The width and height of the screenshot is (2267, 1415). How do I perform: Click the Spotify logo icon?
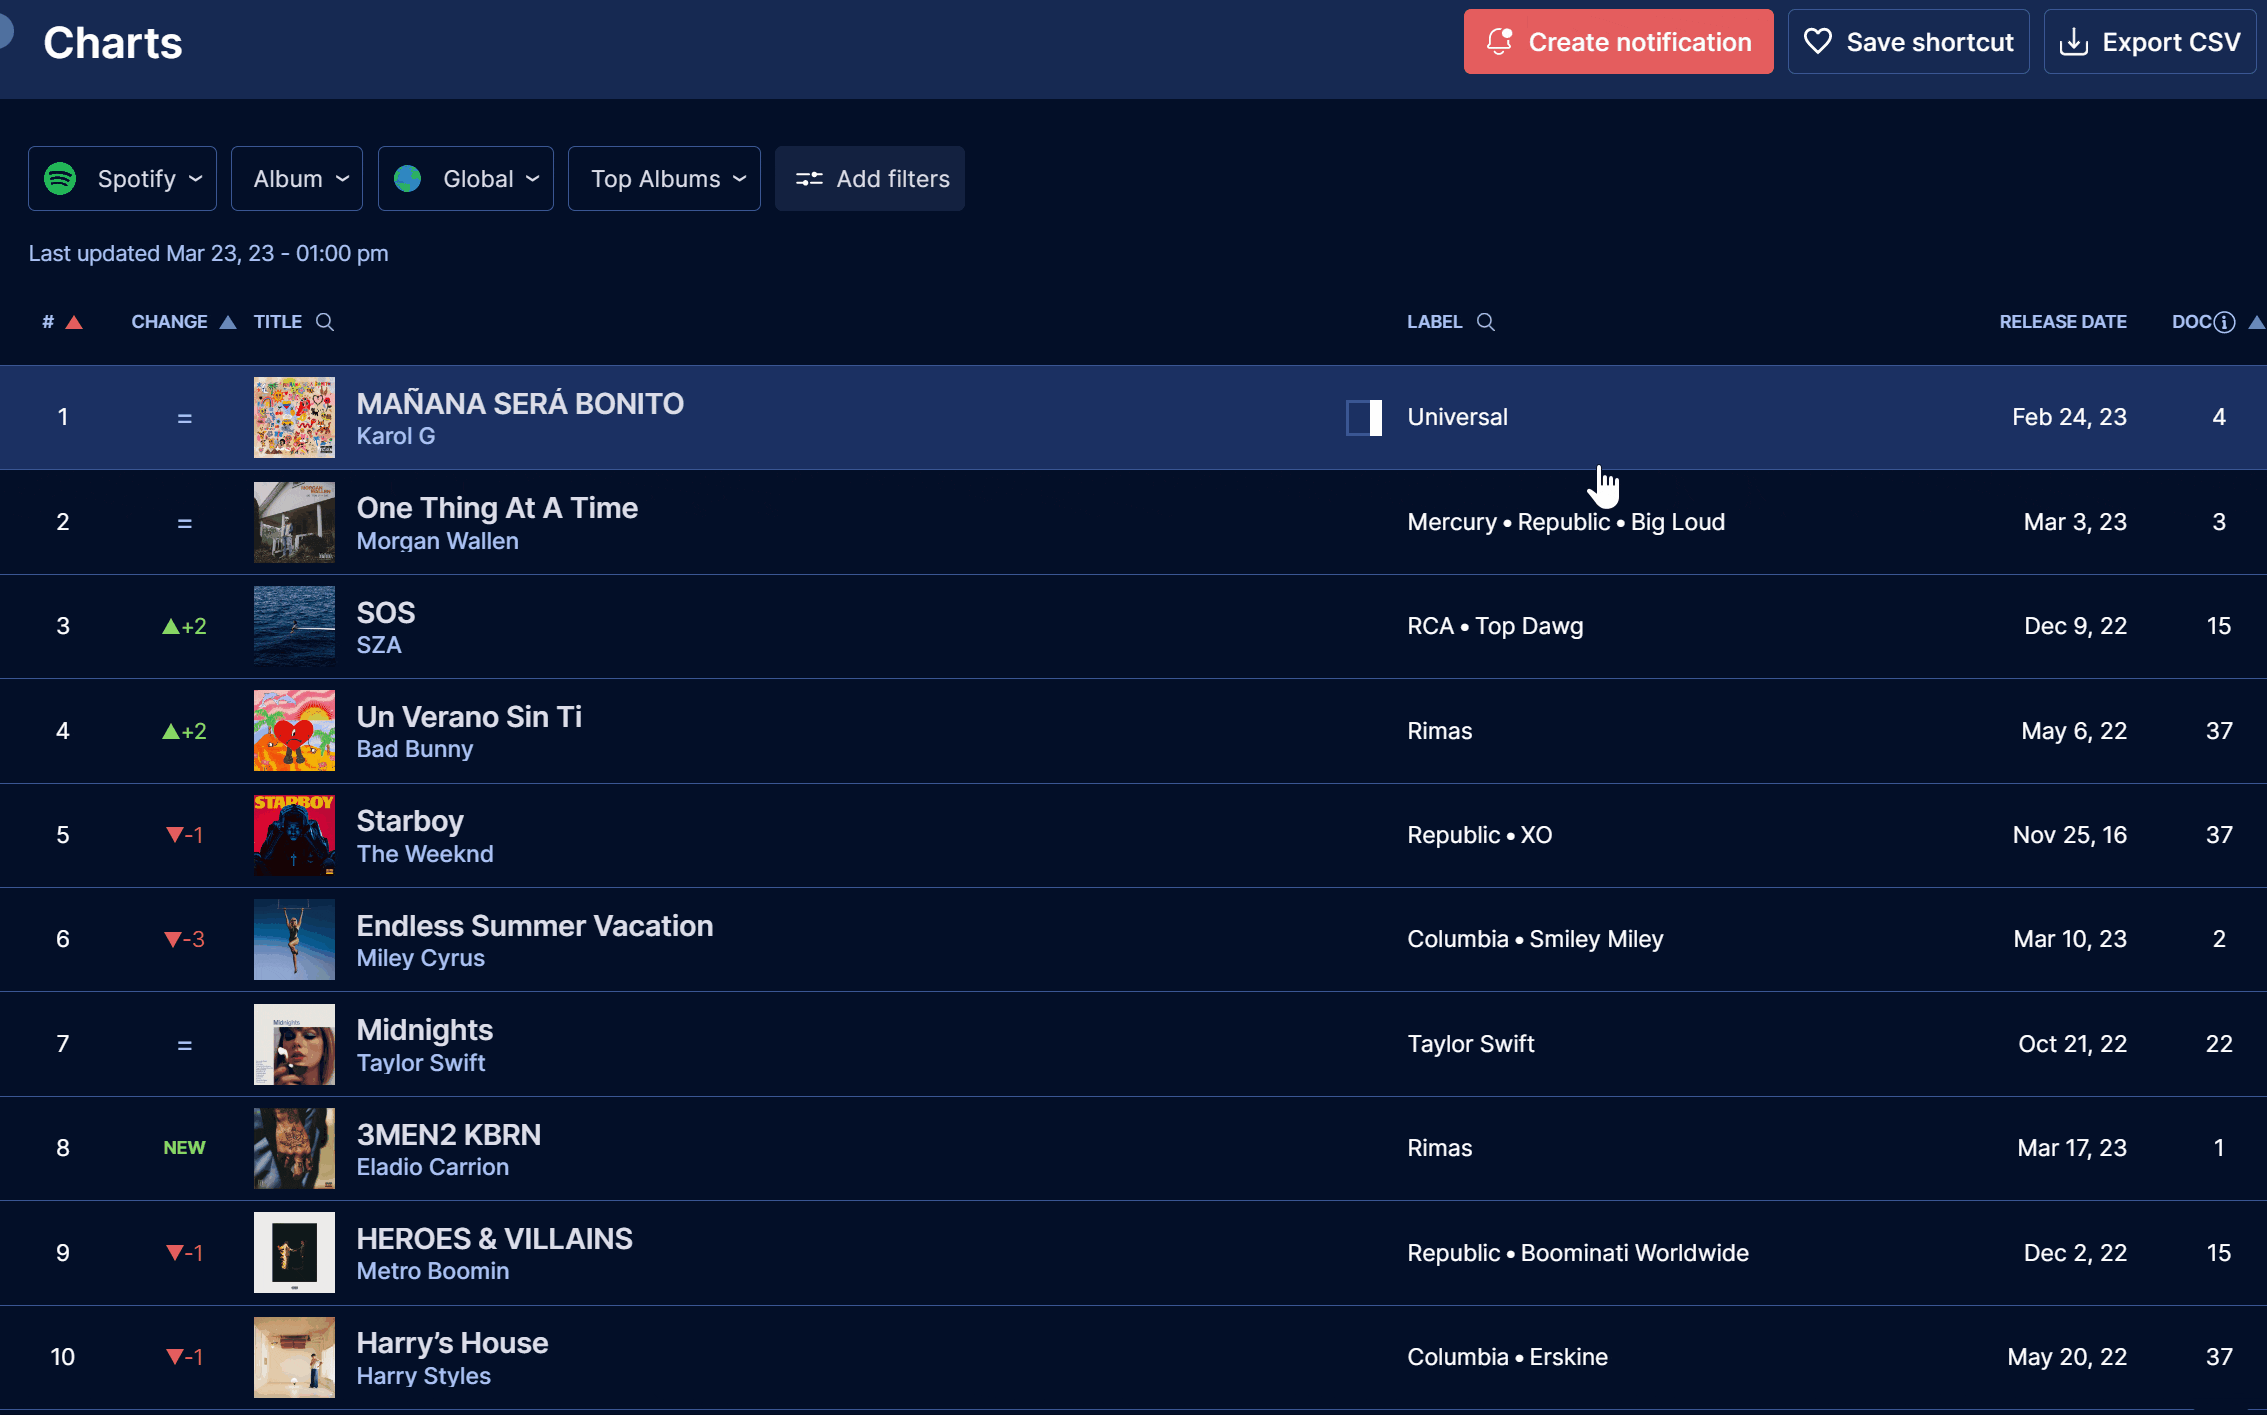(61, 179)
